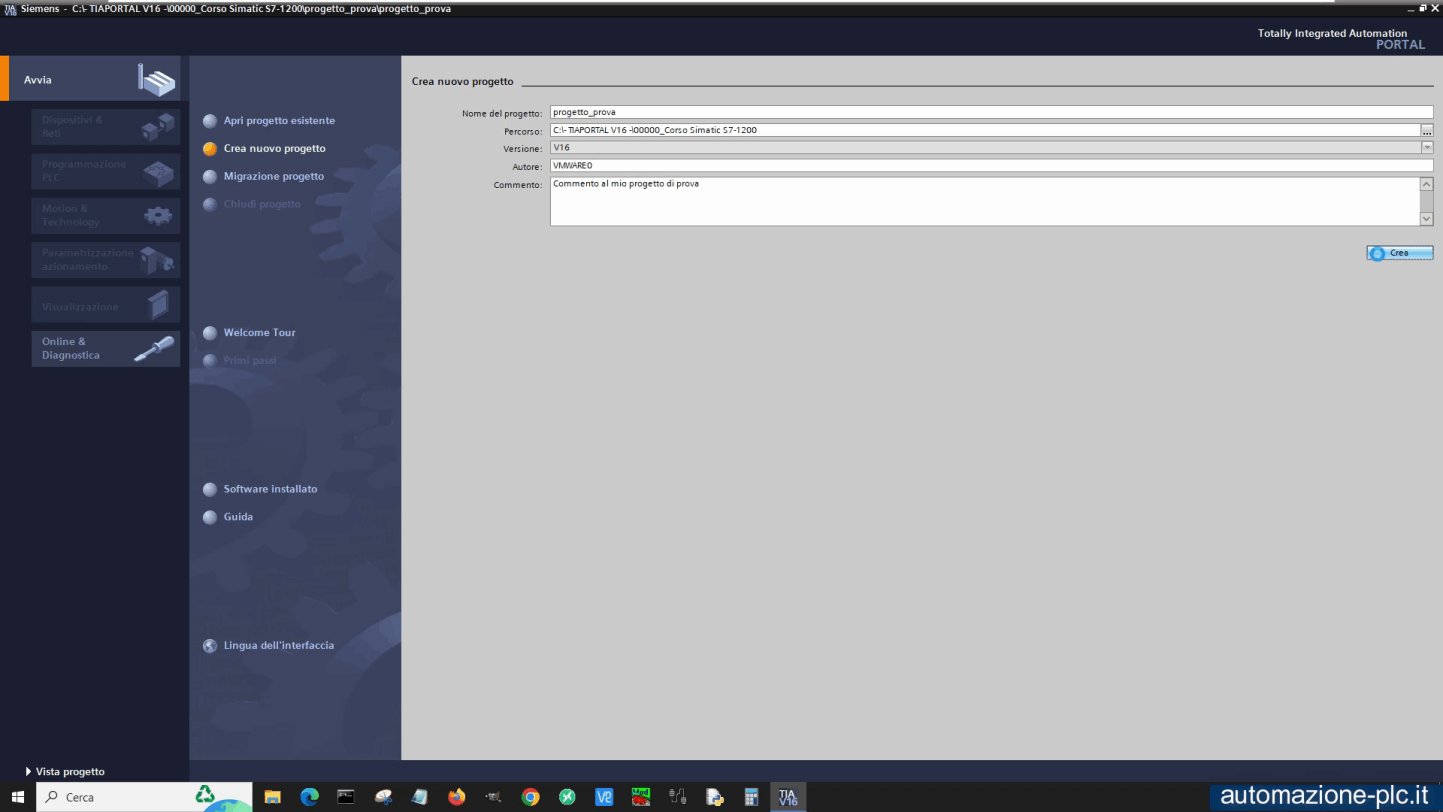Screen dimensions: 1443x812
Task: Select the Online & Diagnostica portal icon
Action: tap(155, 348)
